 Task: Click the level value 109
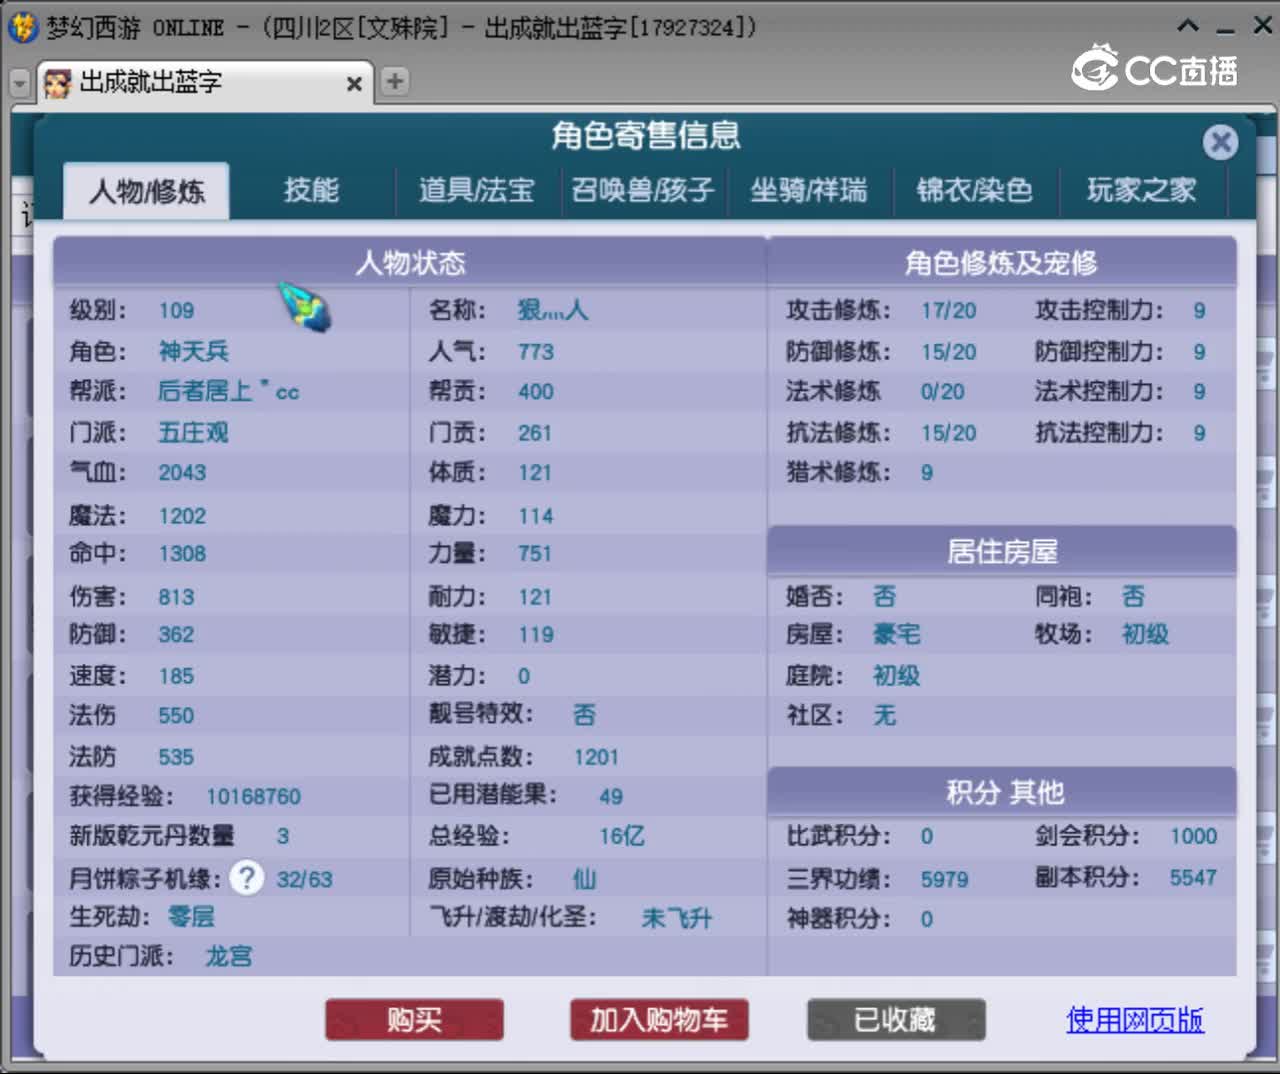pyautogui.click(x=176, y=311)
